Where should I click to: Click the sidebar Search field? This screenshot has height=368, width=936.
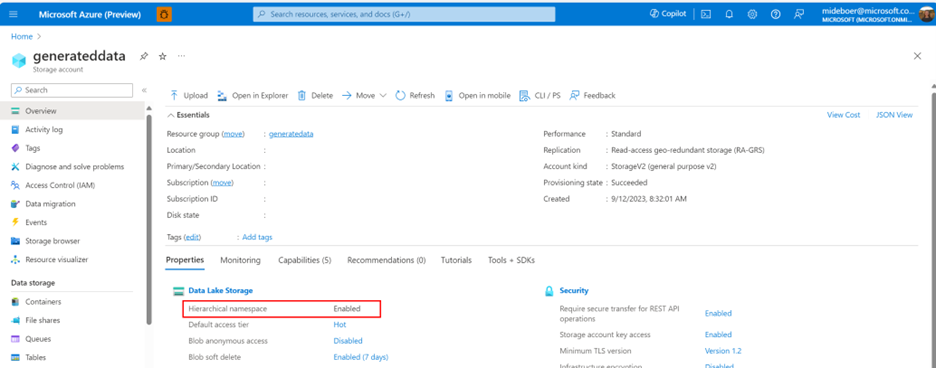click(72, 90)
